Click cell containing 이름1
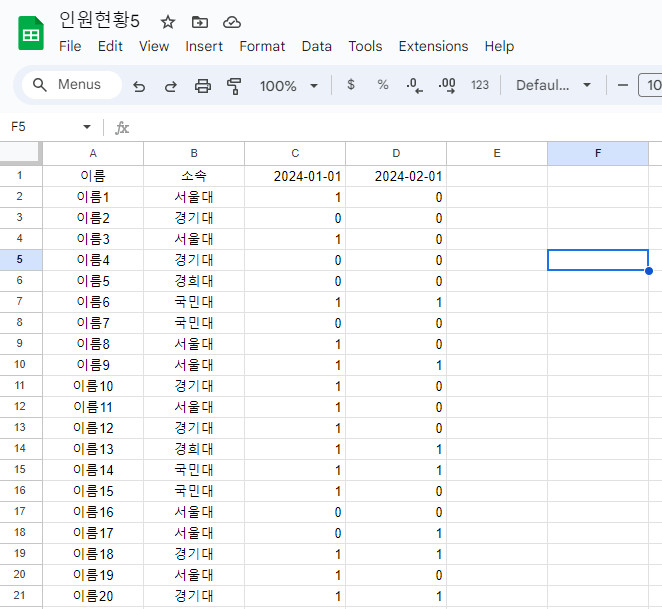 (x=93, y=197)
